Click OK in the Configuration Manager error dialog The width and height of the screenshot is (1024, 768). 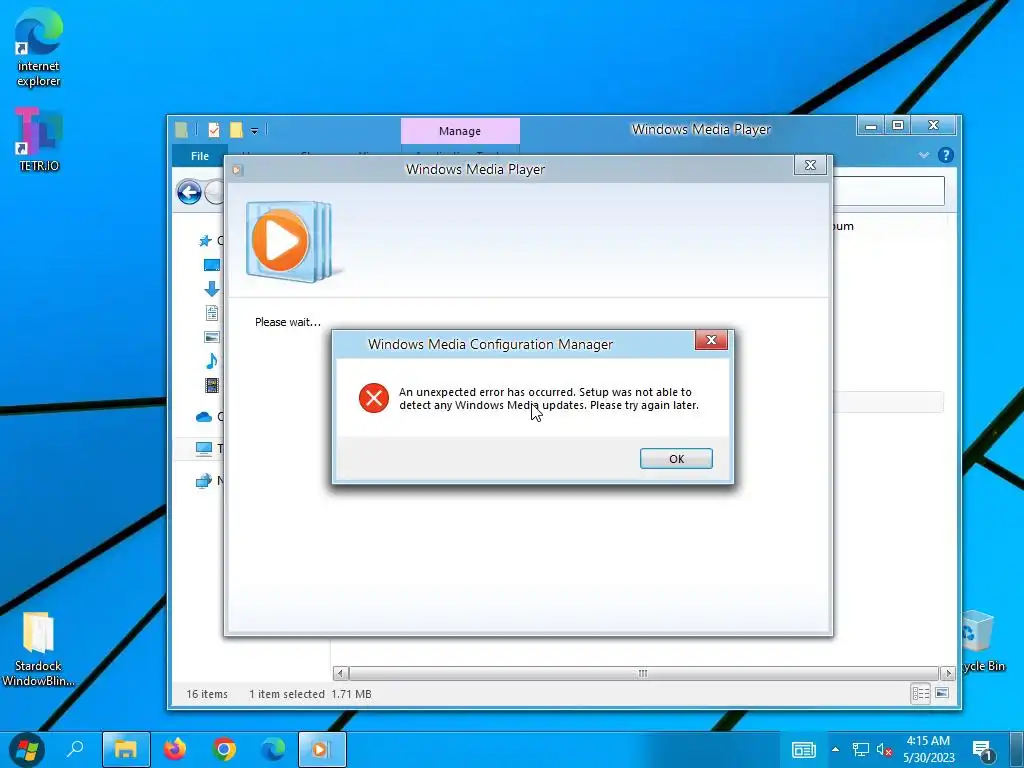click(676, 458)
